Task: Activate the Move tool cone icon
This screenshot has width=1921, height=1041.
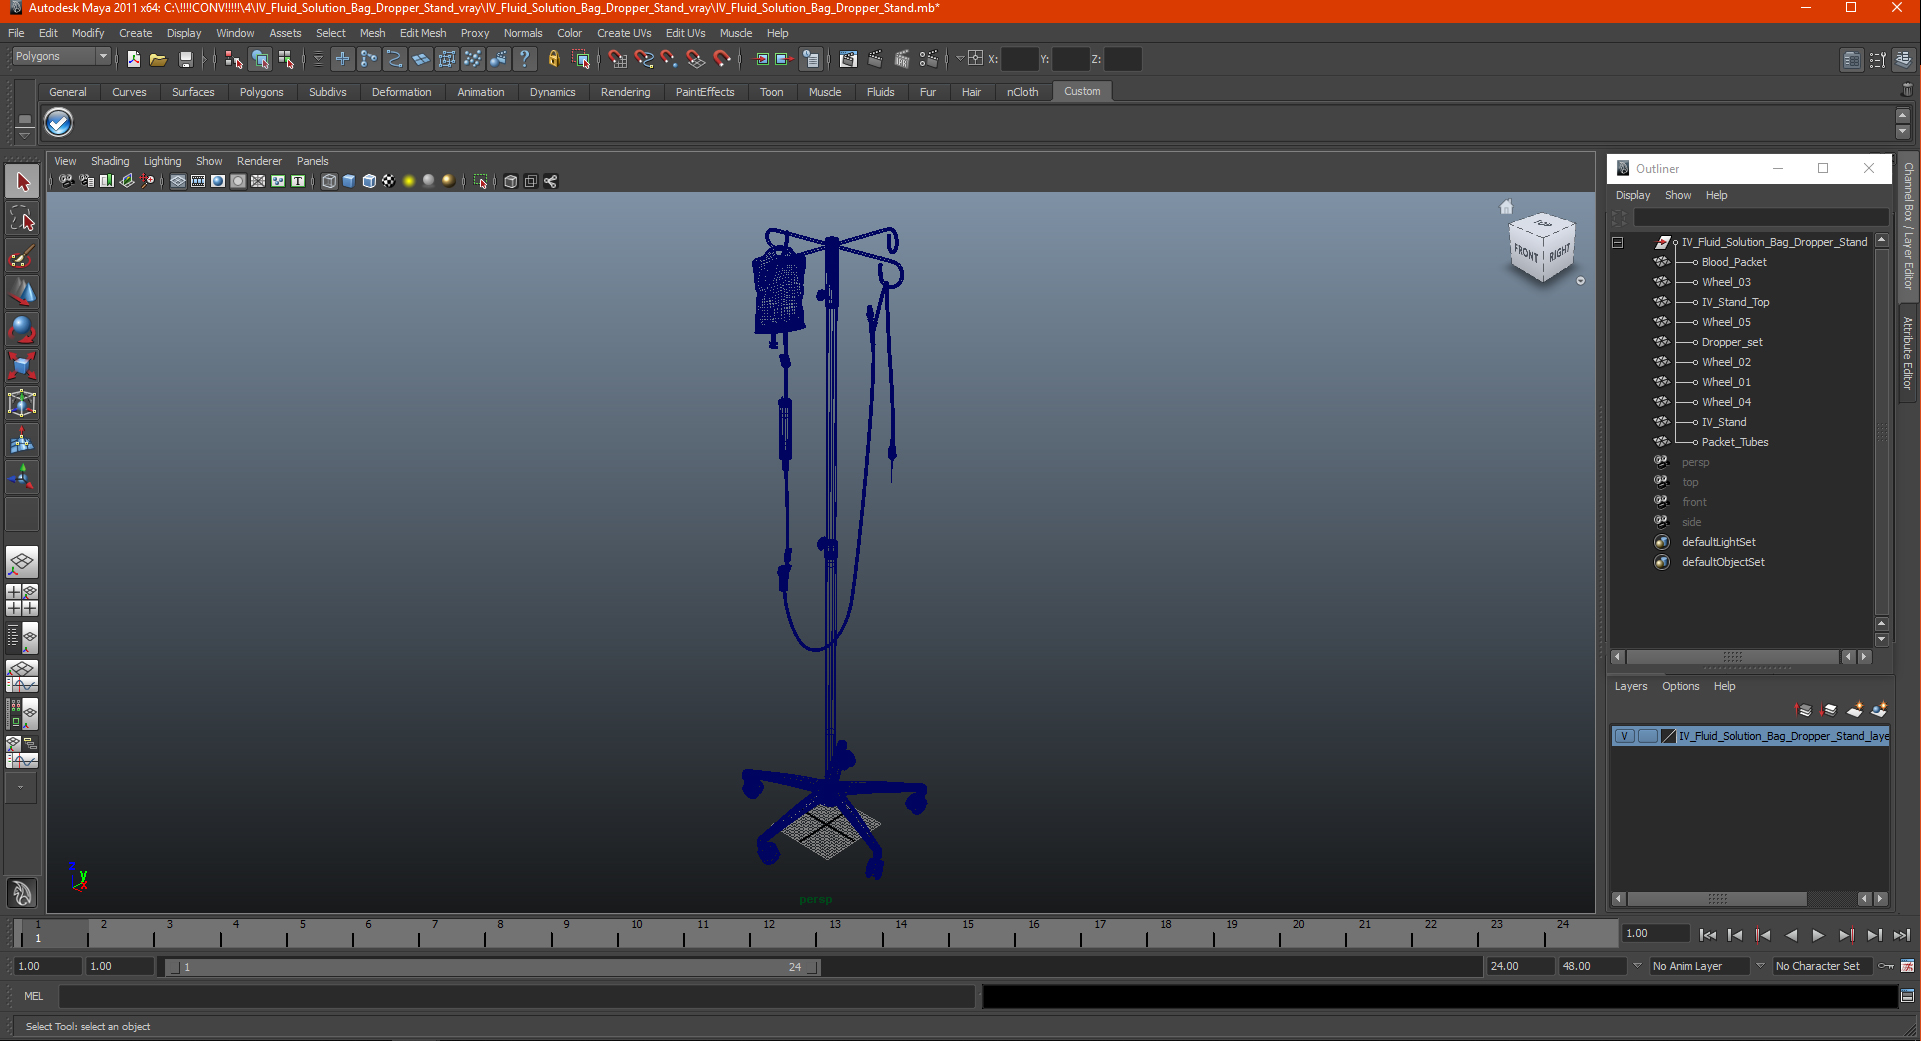Action: [x=22, y=293]
